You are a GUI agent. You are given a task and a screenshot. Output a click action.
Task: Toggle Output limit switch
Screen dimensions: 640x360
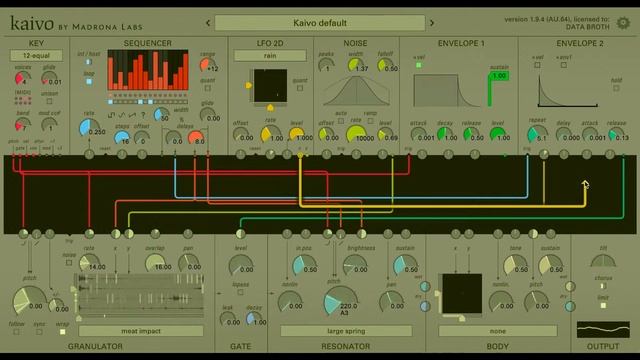[603, 305]
